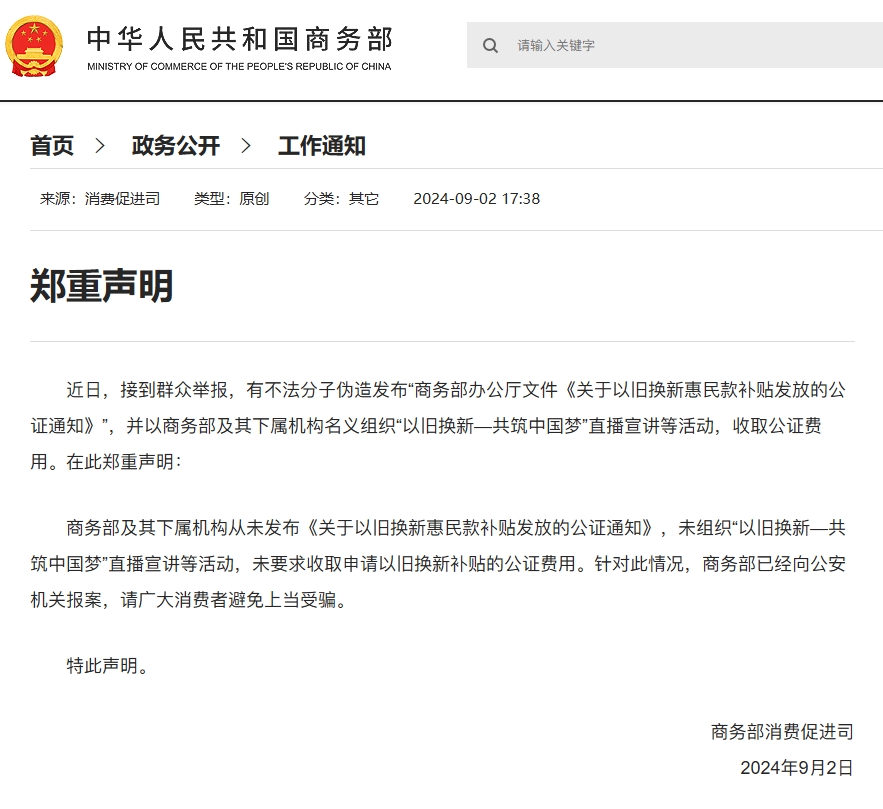Viewport: 883px width, 809px height.
Task: Click the chevron between 首页 and 政务公开
Action: [x=100, y=146]
